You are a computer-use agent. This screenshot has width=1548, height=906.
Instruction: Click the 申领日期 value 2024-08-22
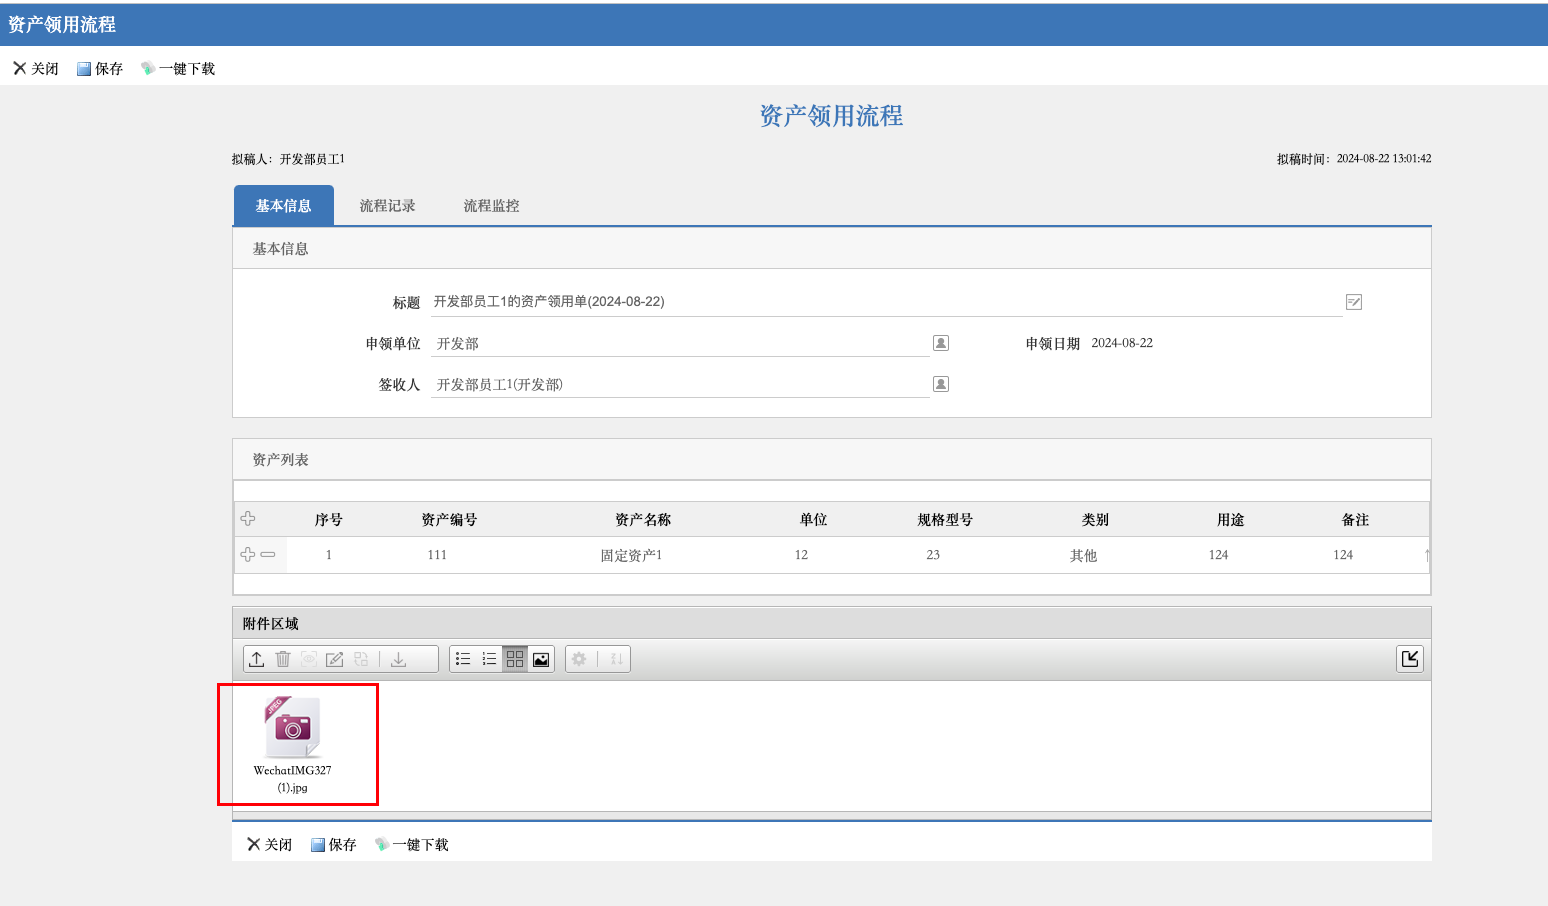[x=1122, y=343]
